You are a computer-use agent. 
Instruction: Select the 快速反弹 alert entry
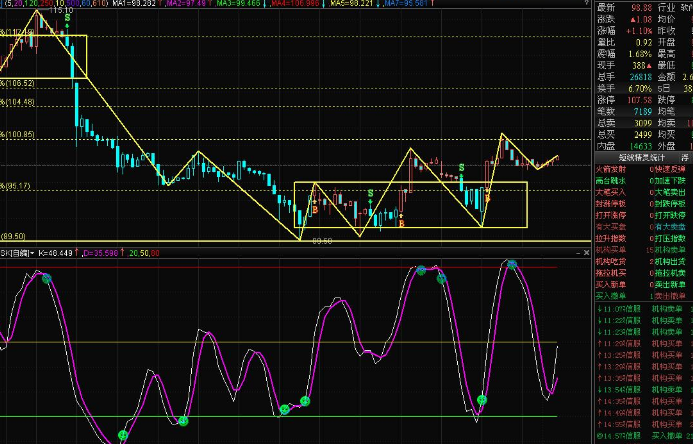coord(670,169)
